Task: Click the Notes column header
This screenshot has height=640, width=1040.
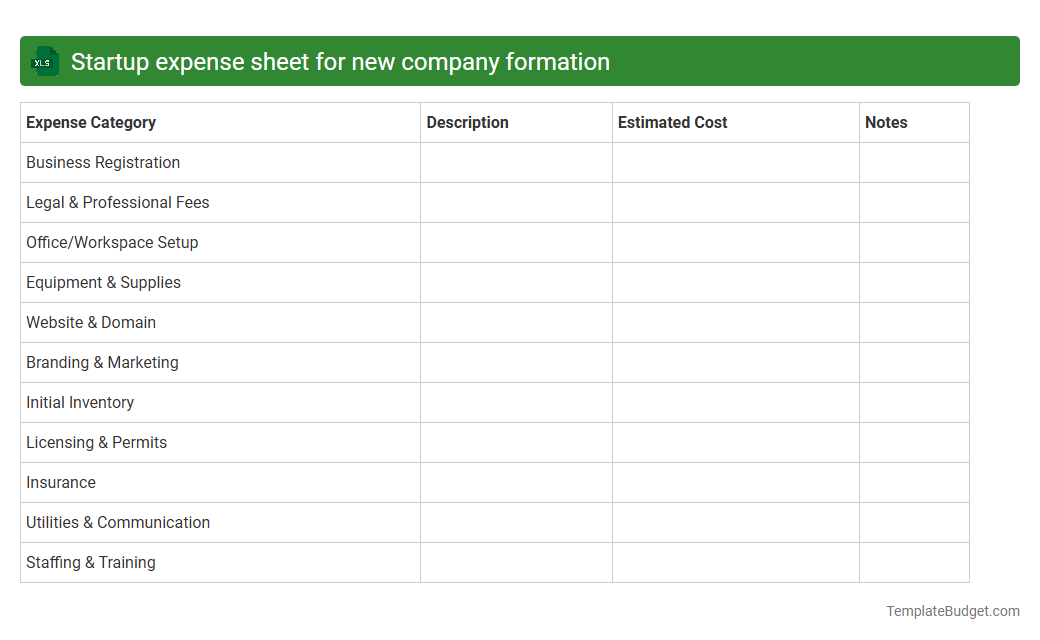Action: click(886, 122)
